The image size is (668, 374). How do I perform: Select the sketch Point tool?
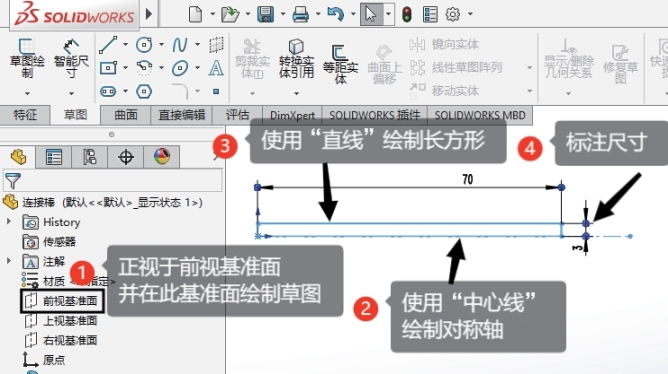(x=216, y=91)
